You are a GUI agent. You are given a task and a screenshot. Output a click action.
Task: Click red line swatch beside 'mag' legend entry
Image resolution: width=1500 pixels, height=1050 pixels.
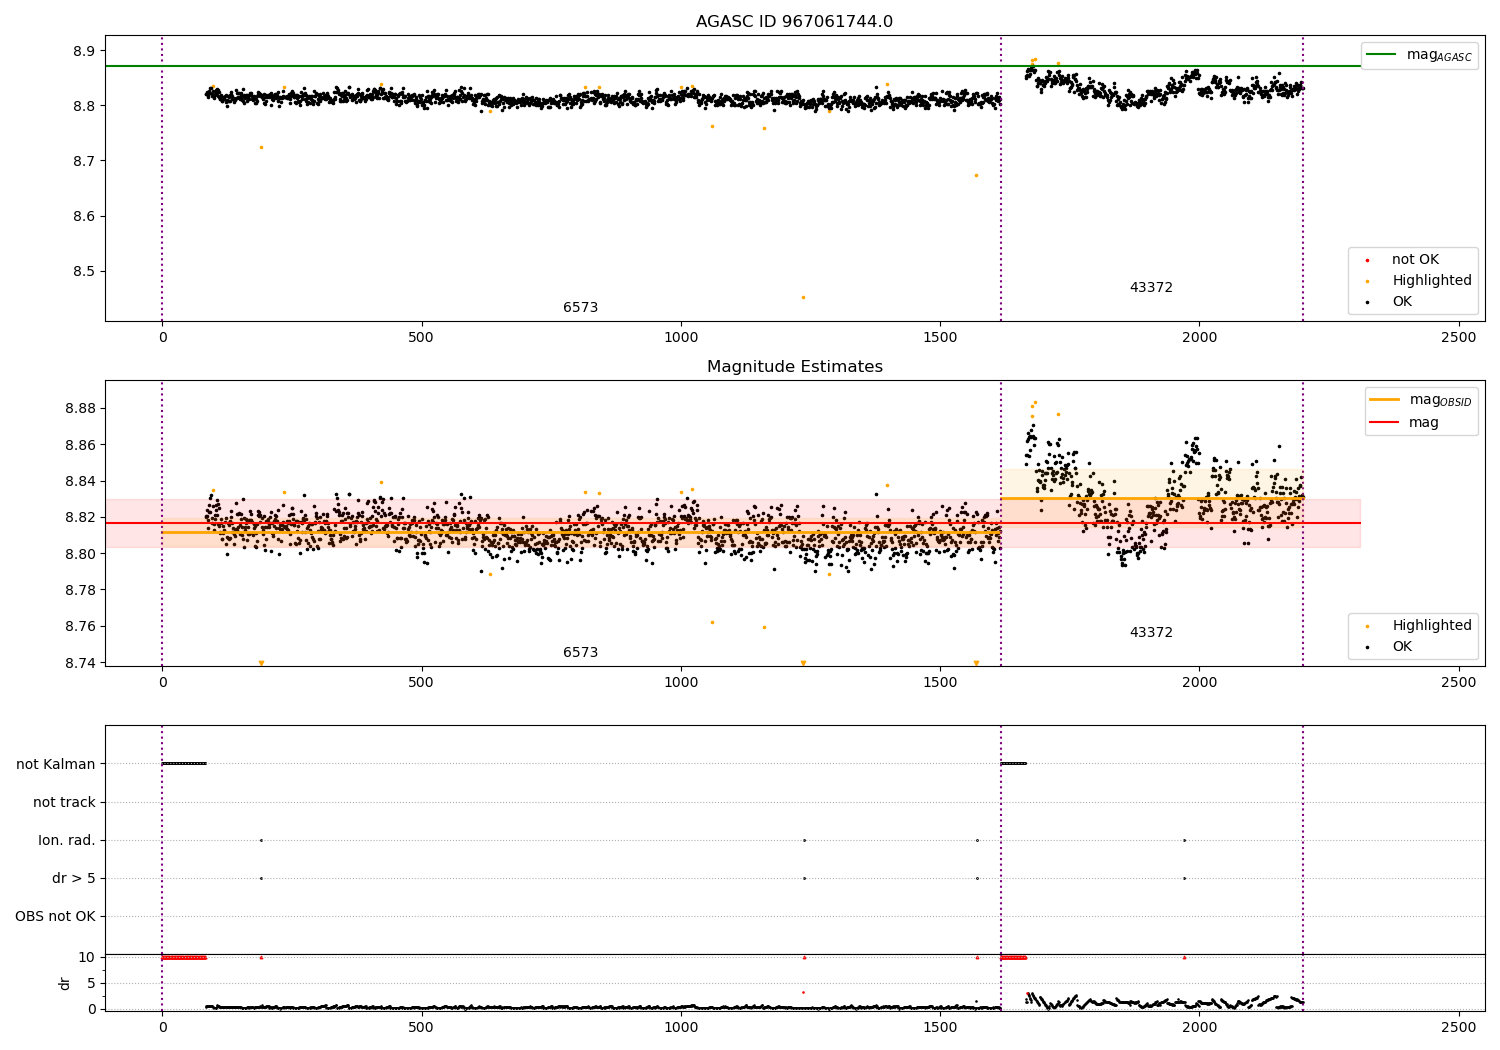(1384, 423)
